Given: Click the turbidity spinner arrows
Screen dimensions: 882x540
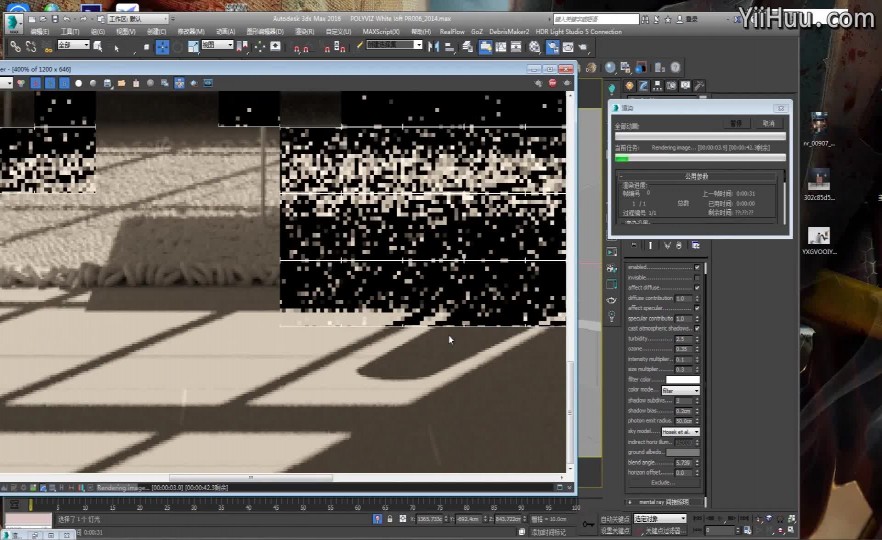Looking at the screenshot, I should [698, 339].
